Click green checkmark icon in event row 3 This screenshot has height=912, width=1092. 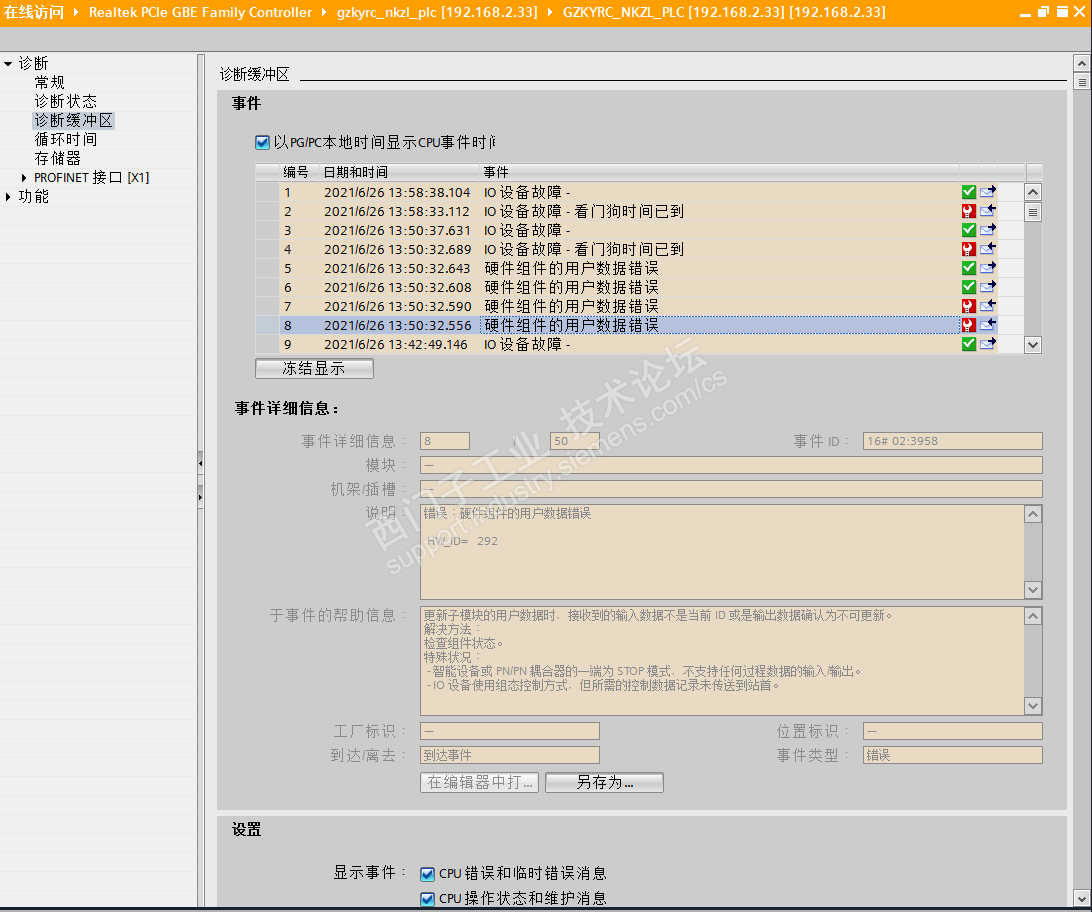click(x=968, y=230)
